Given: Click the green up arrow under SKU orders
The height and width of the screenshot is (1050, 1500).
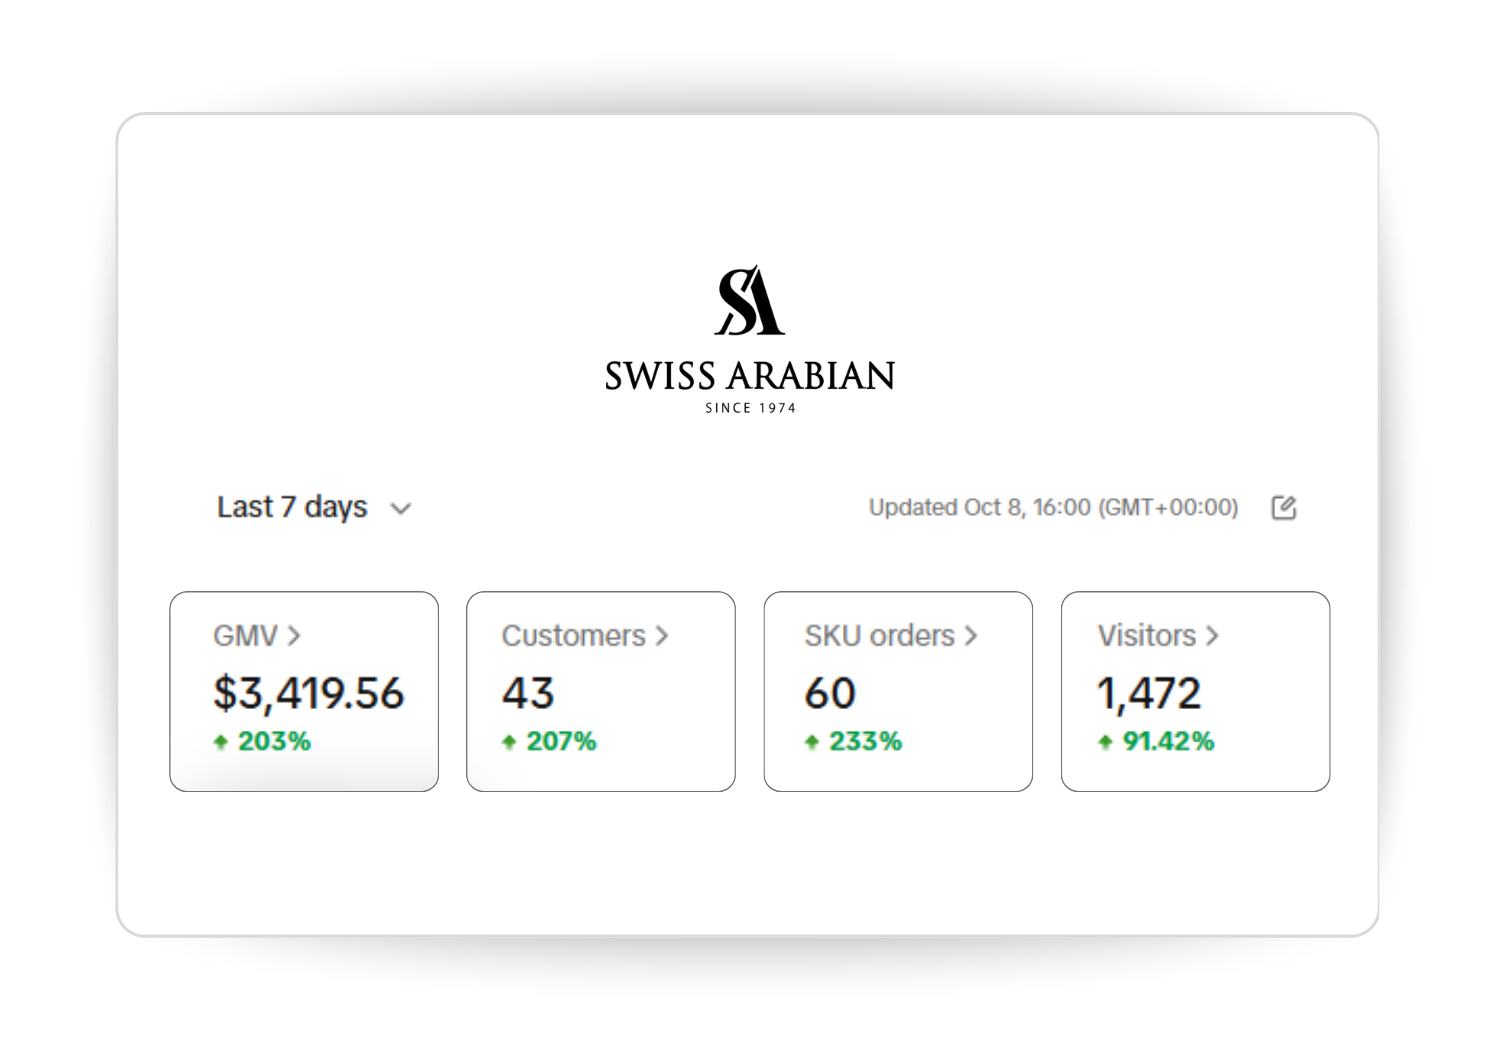Looking at the screenshot, I should [812, 742].
